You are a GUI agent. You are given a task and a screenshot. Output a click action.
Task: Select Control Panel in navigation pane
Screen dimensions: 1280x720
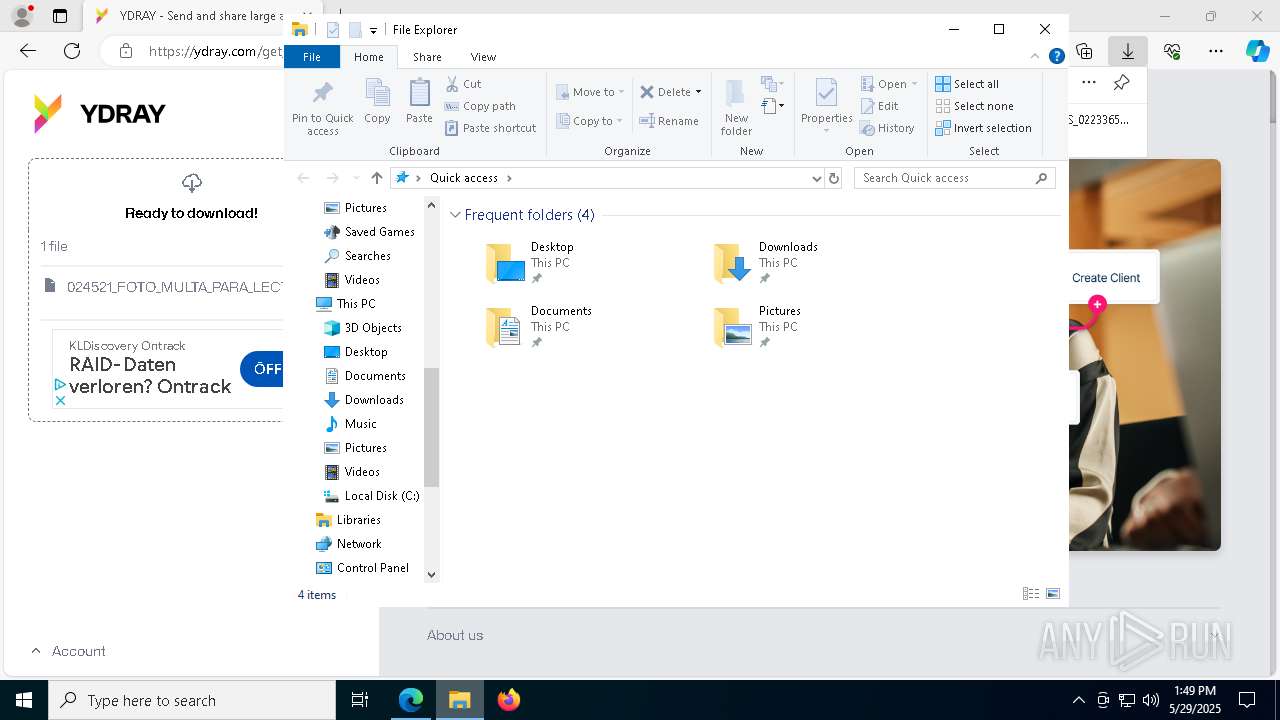click(362, 568)
